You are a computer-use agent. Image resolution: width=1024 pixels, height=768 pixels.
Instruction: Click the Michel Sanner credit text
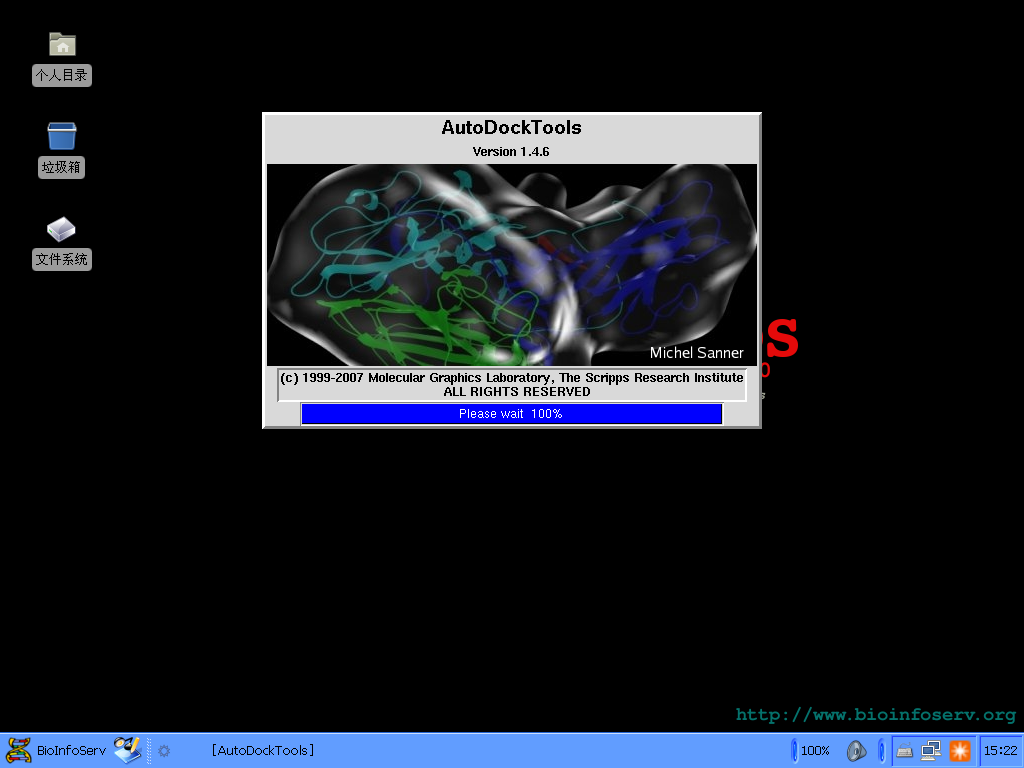[696, 353]
